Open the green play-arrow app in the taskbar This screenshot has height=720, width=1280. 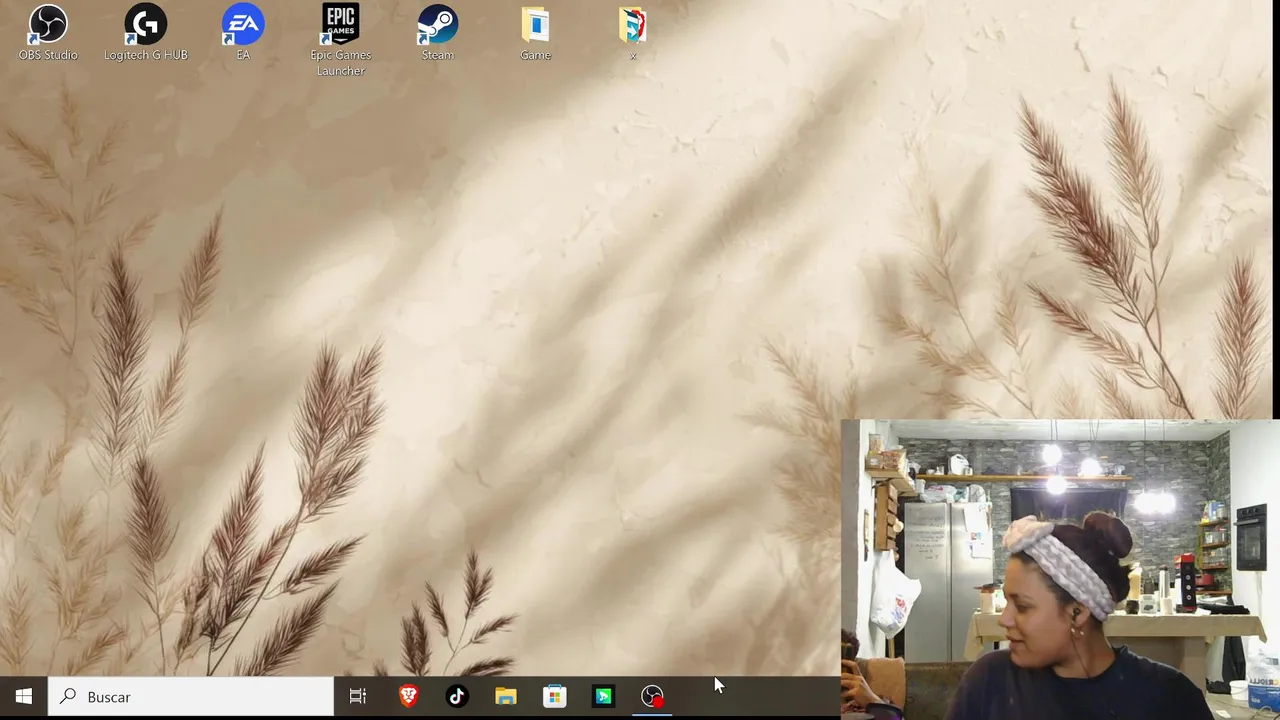click(603, 696)
